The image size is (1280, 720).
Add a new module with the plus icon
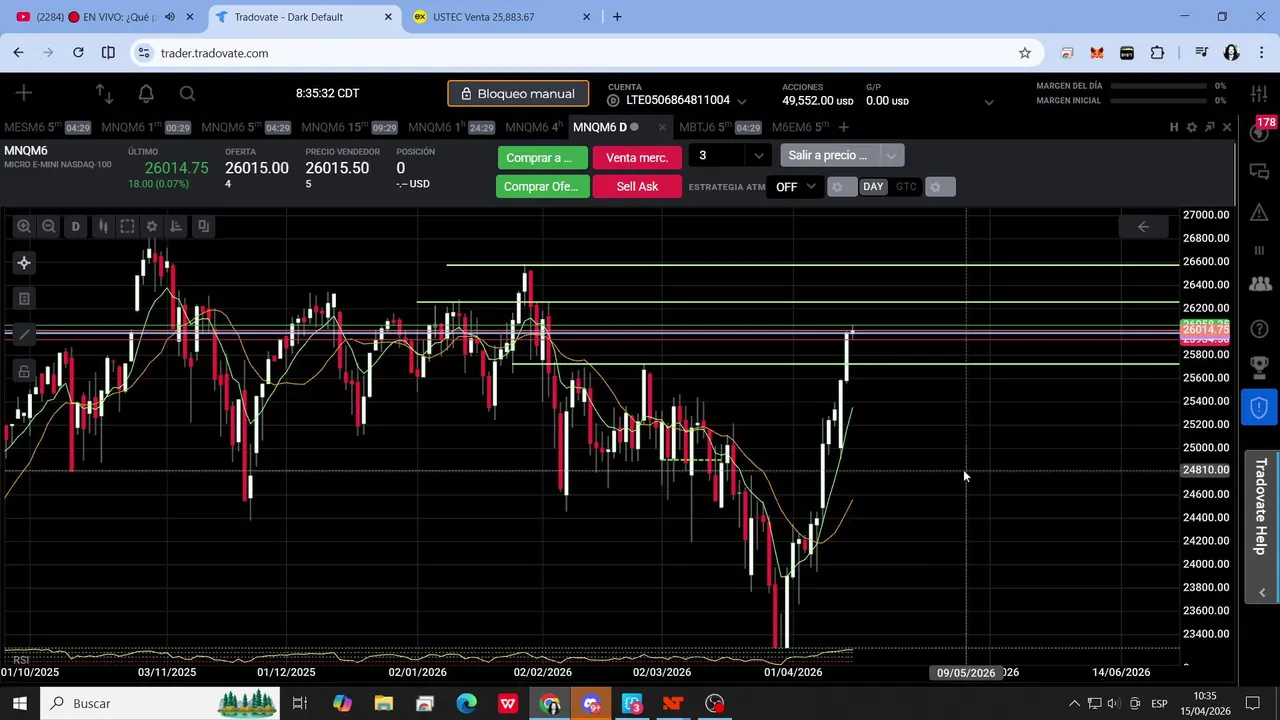coord(24,93)
